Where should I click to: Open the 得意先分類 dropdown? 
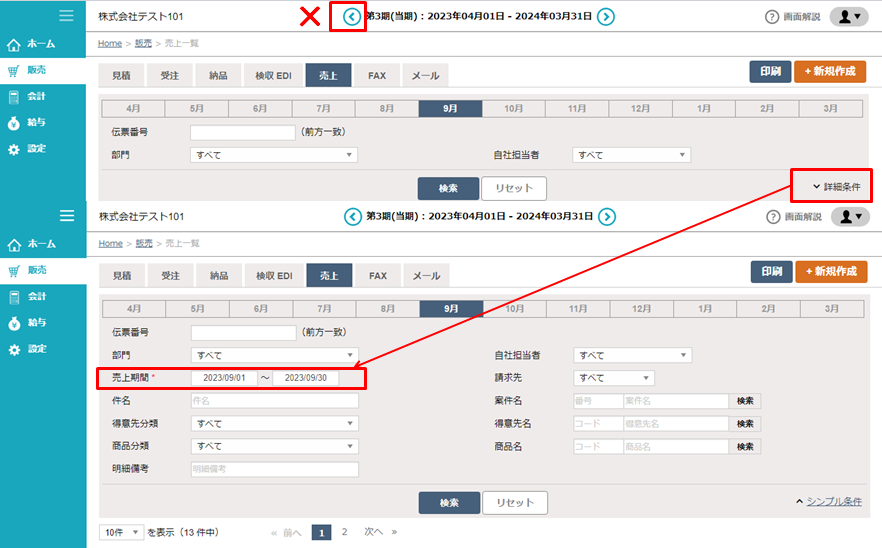274,423
